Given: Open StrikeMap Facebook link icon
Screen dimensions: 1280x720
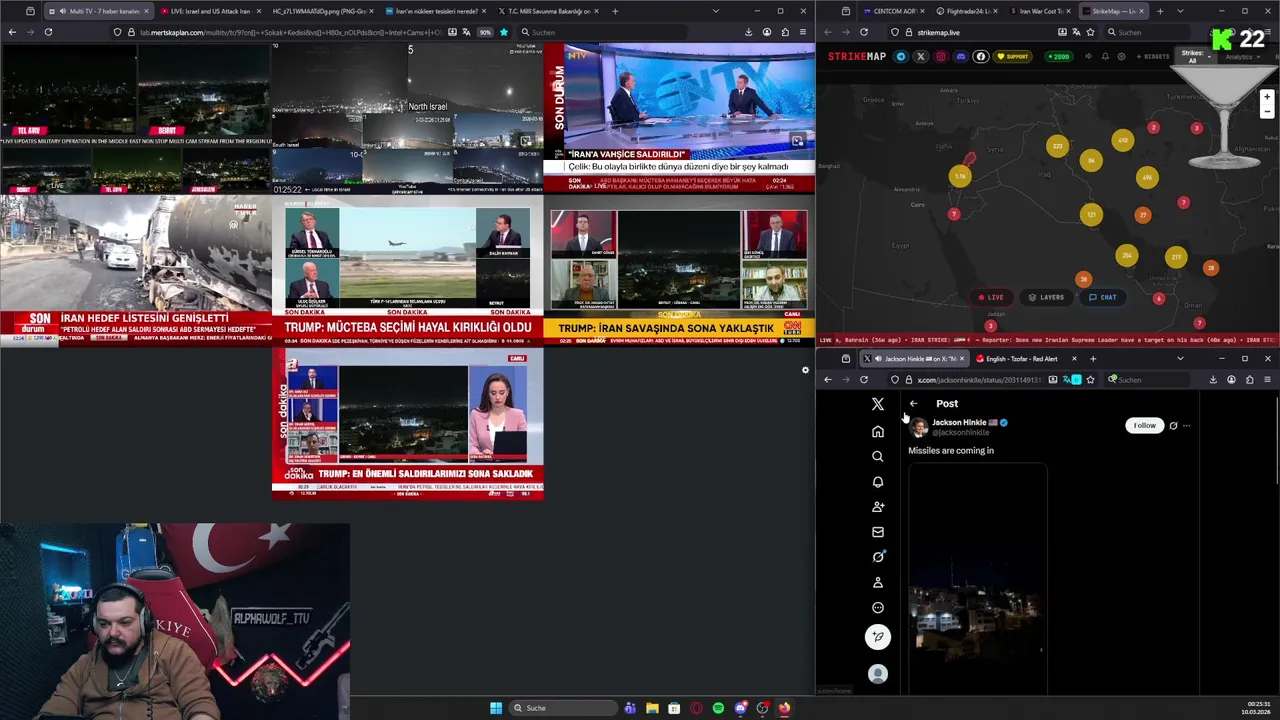Looking at the screenshot, I should 981,57.
